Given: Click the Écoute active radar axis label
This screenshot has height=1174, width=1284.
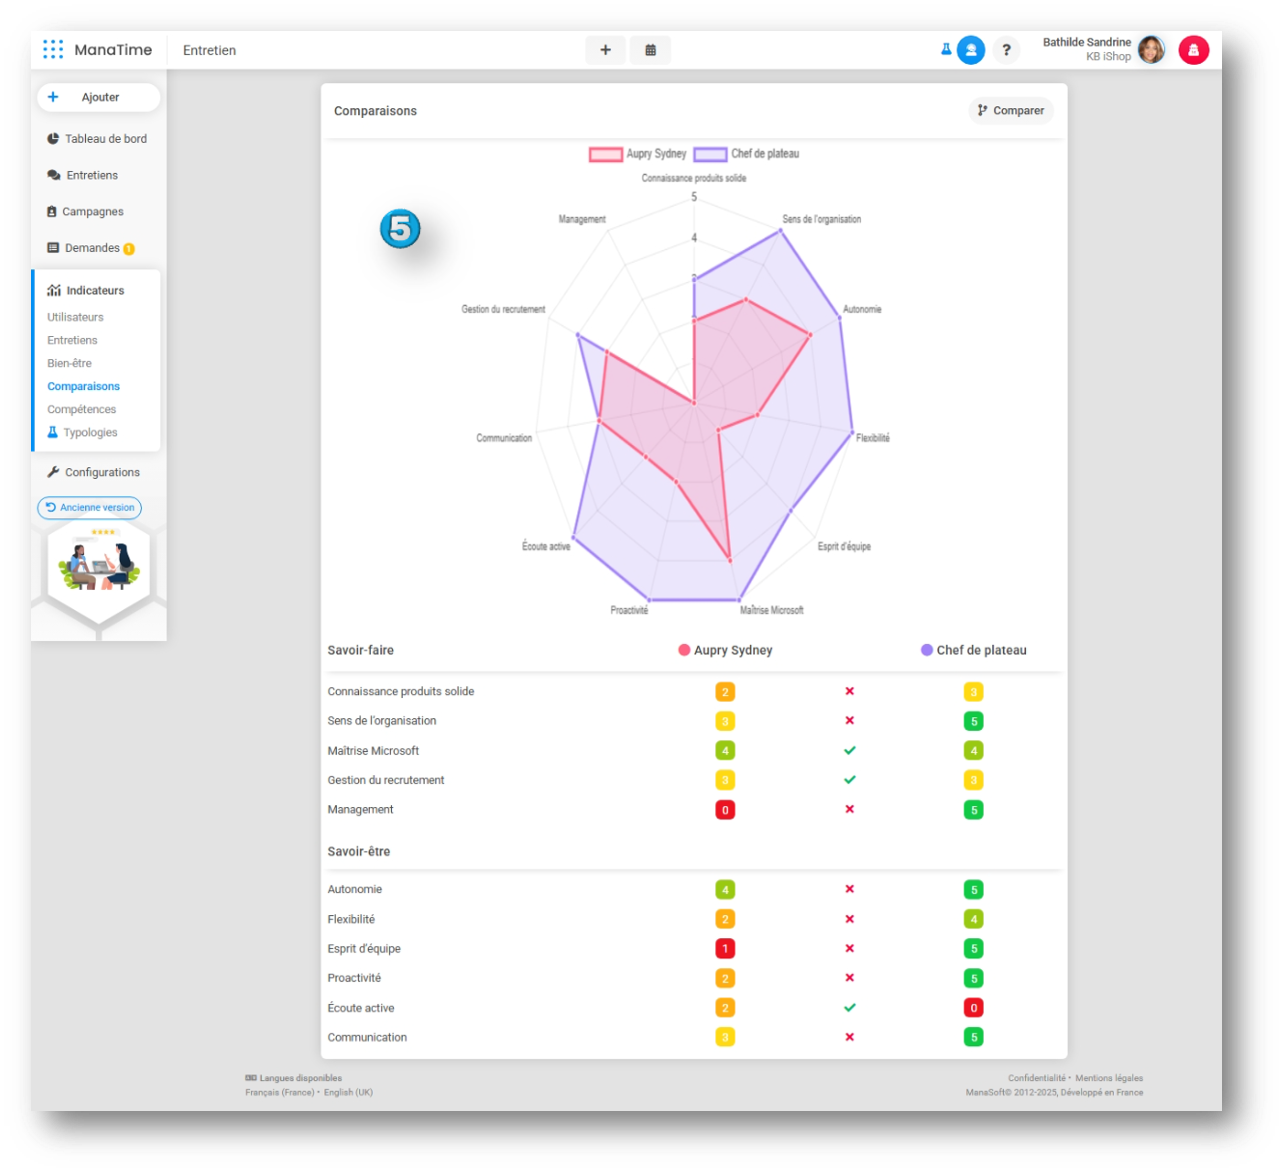Looking at the screenshot, I should coord(546,546).
